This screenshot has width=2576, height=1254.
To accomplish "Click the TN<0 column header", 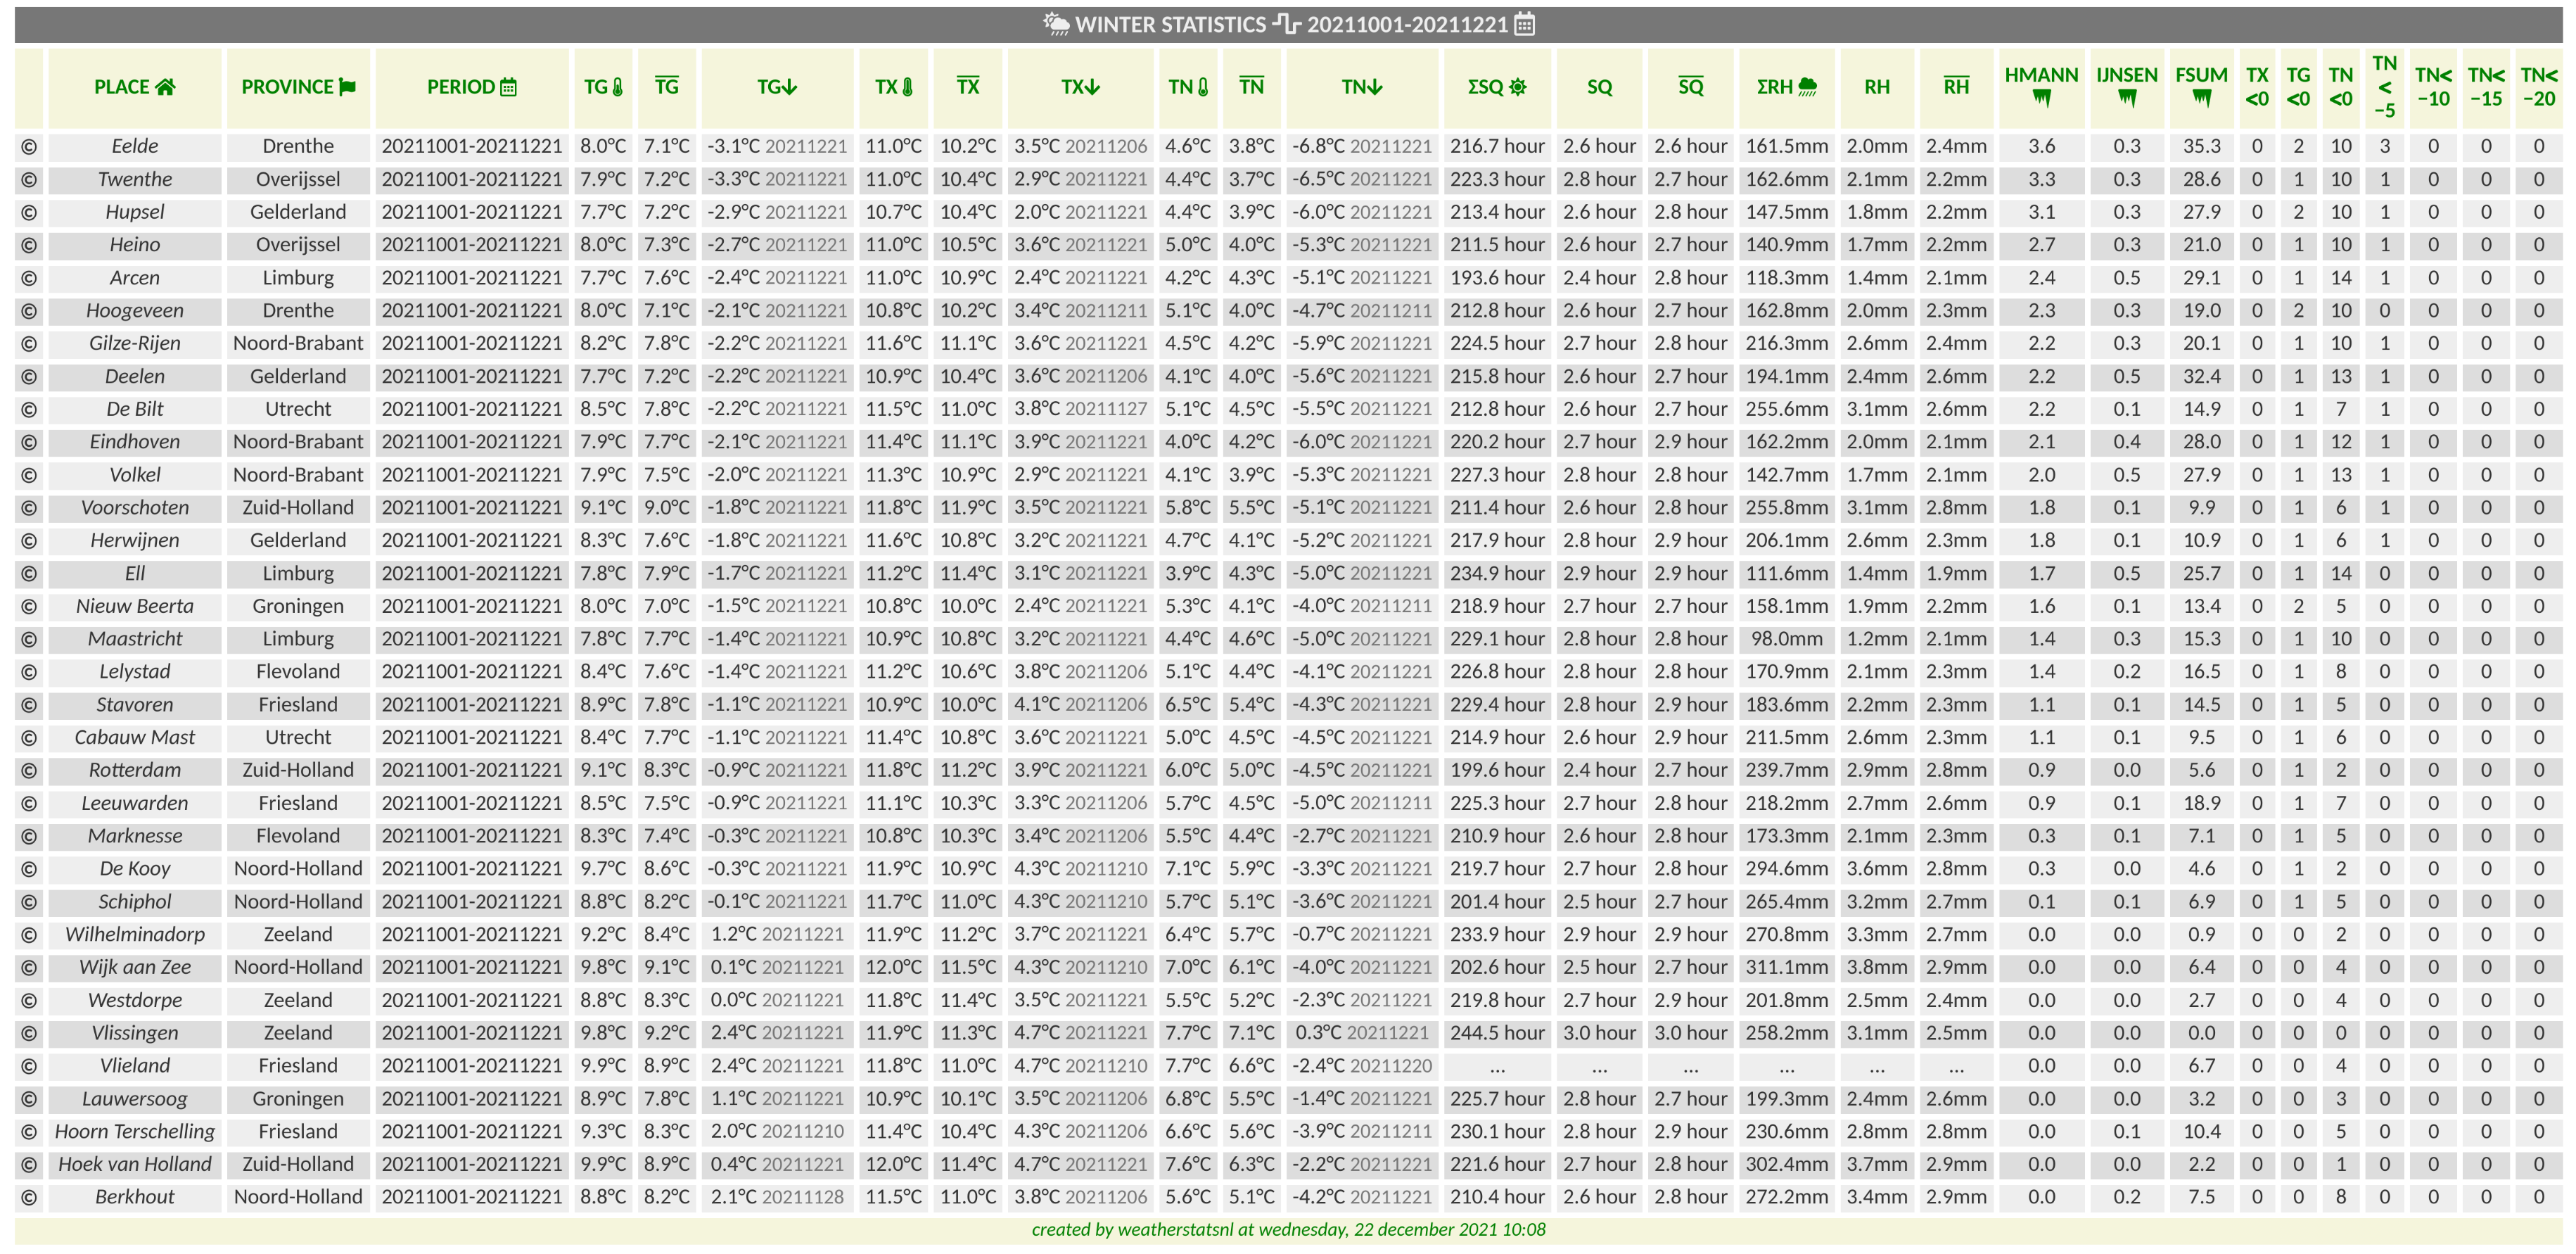I will (x=2341, y=87).
